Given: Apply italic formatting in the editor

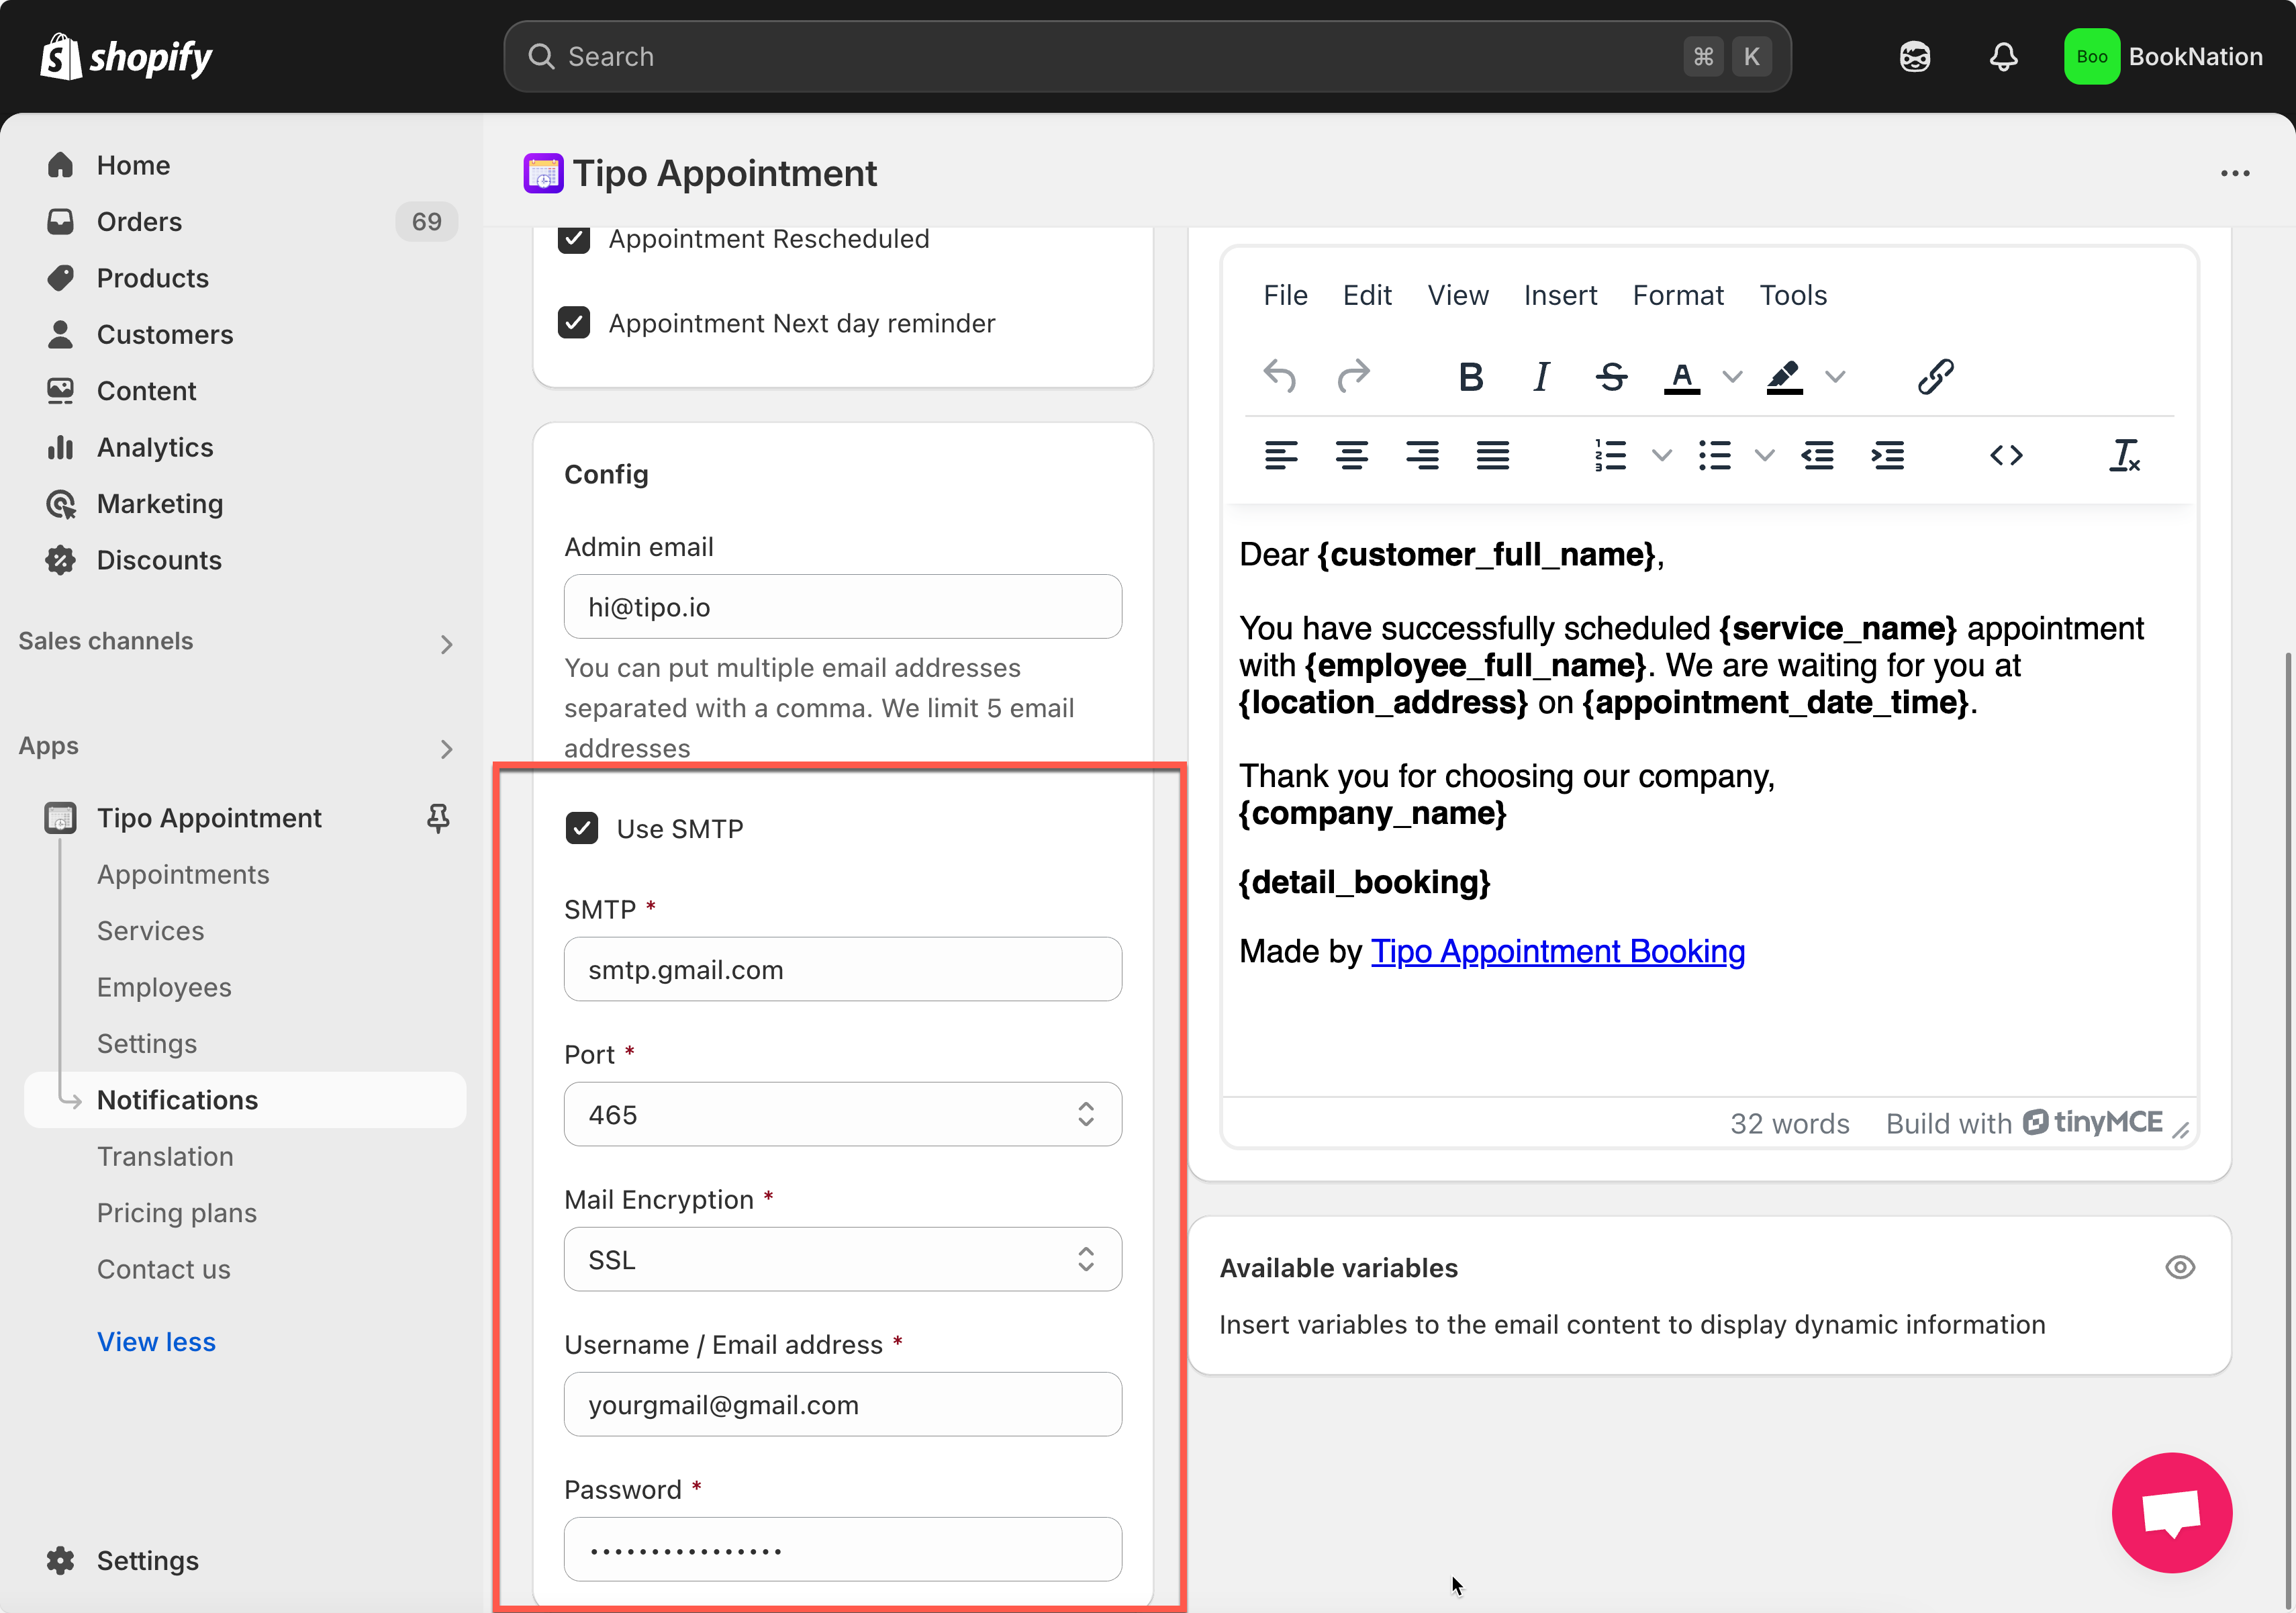Looking at the screenshot, I should point(1541,377).
